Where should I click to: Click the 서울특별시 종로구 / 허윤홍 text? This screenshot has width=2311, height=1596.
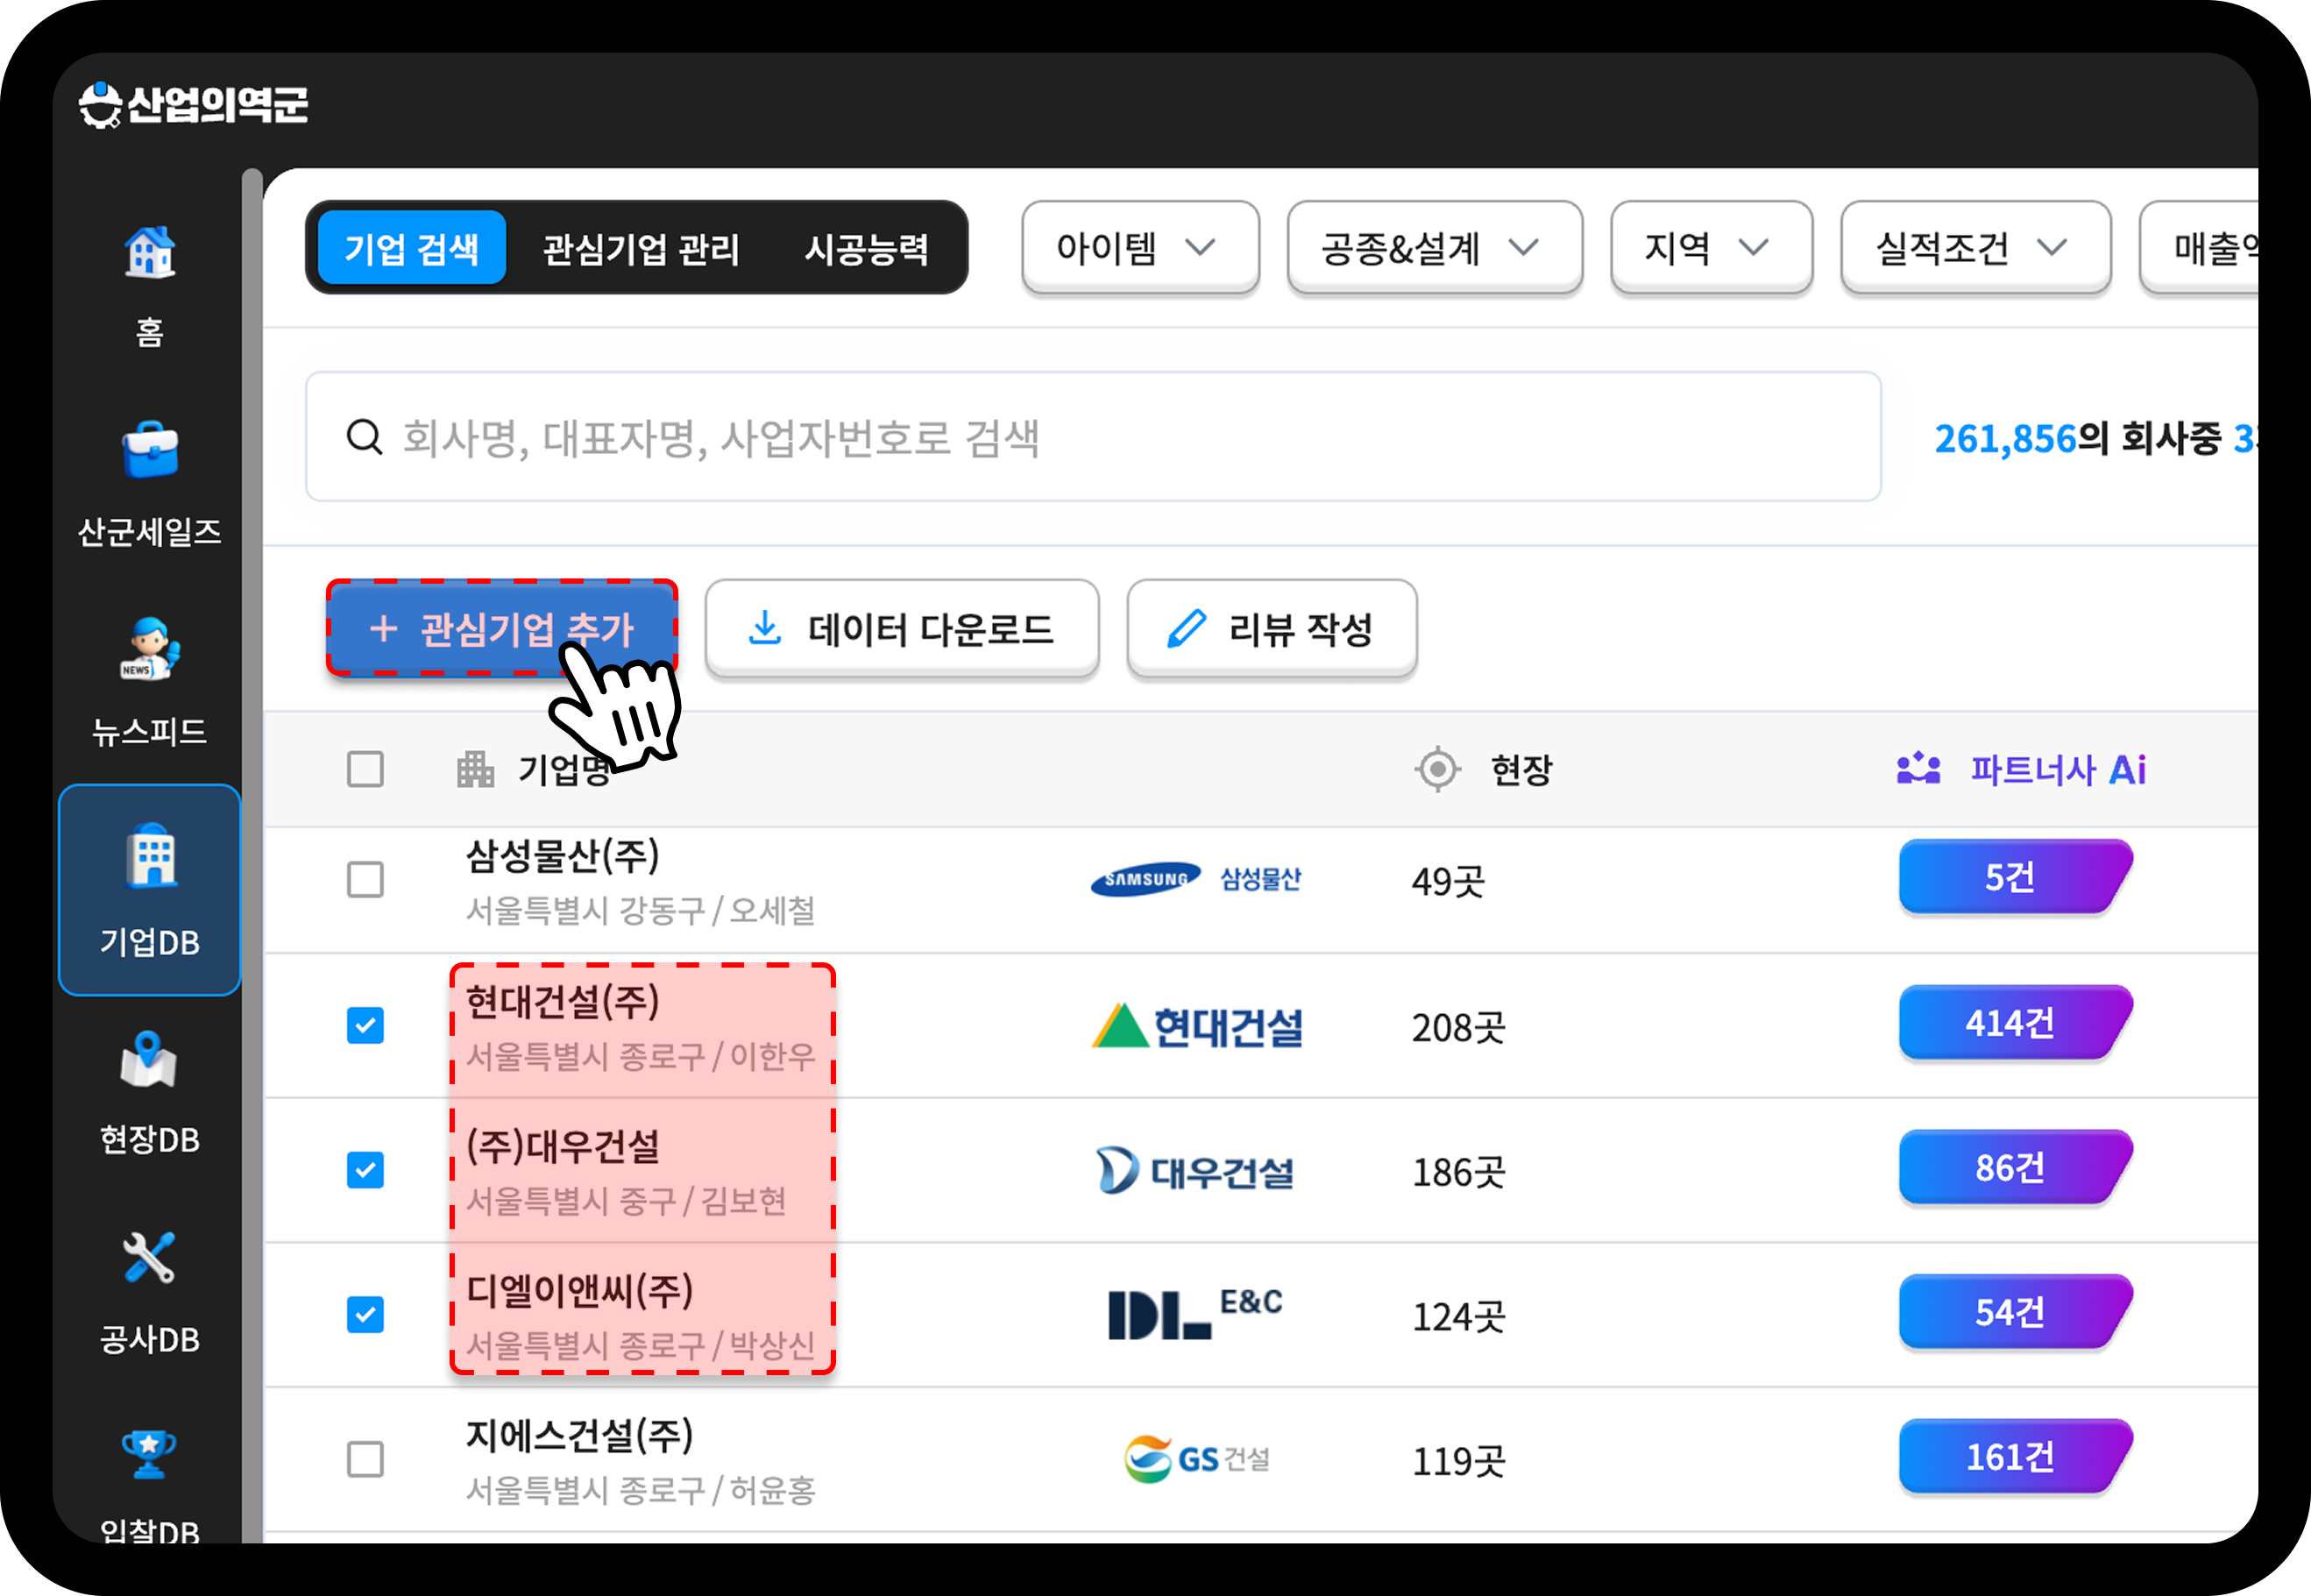coord(640,1490)
